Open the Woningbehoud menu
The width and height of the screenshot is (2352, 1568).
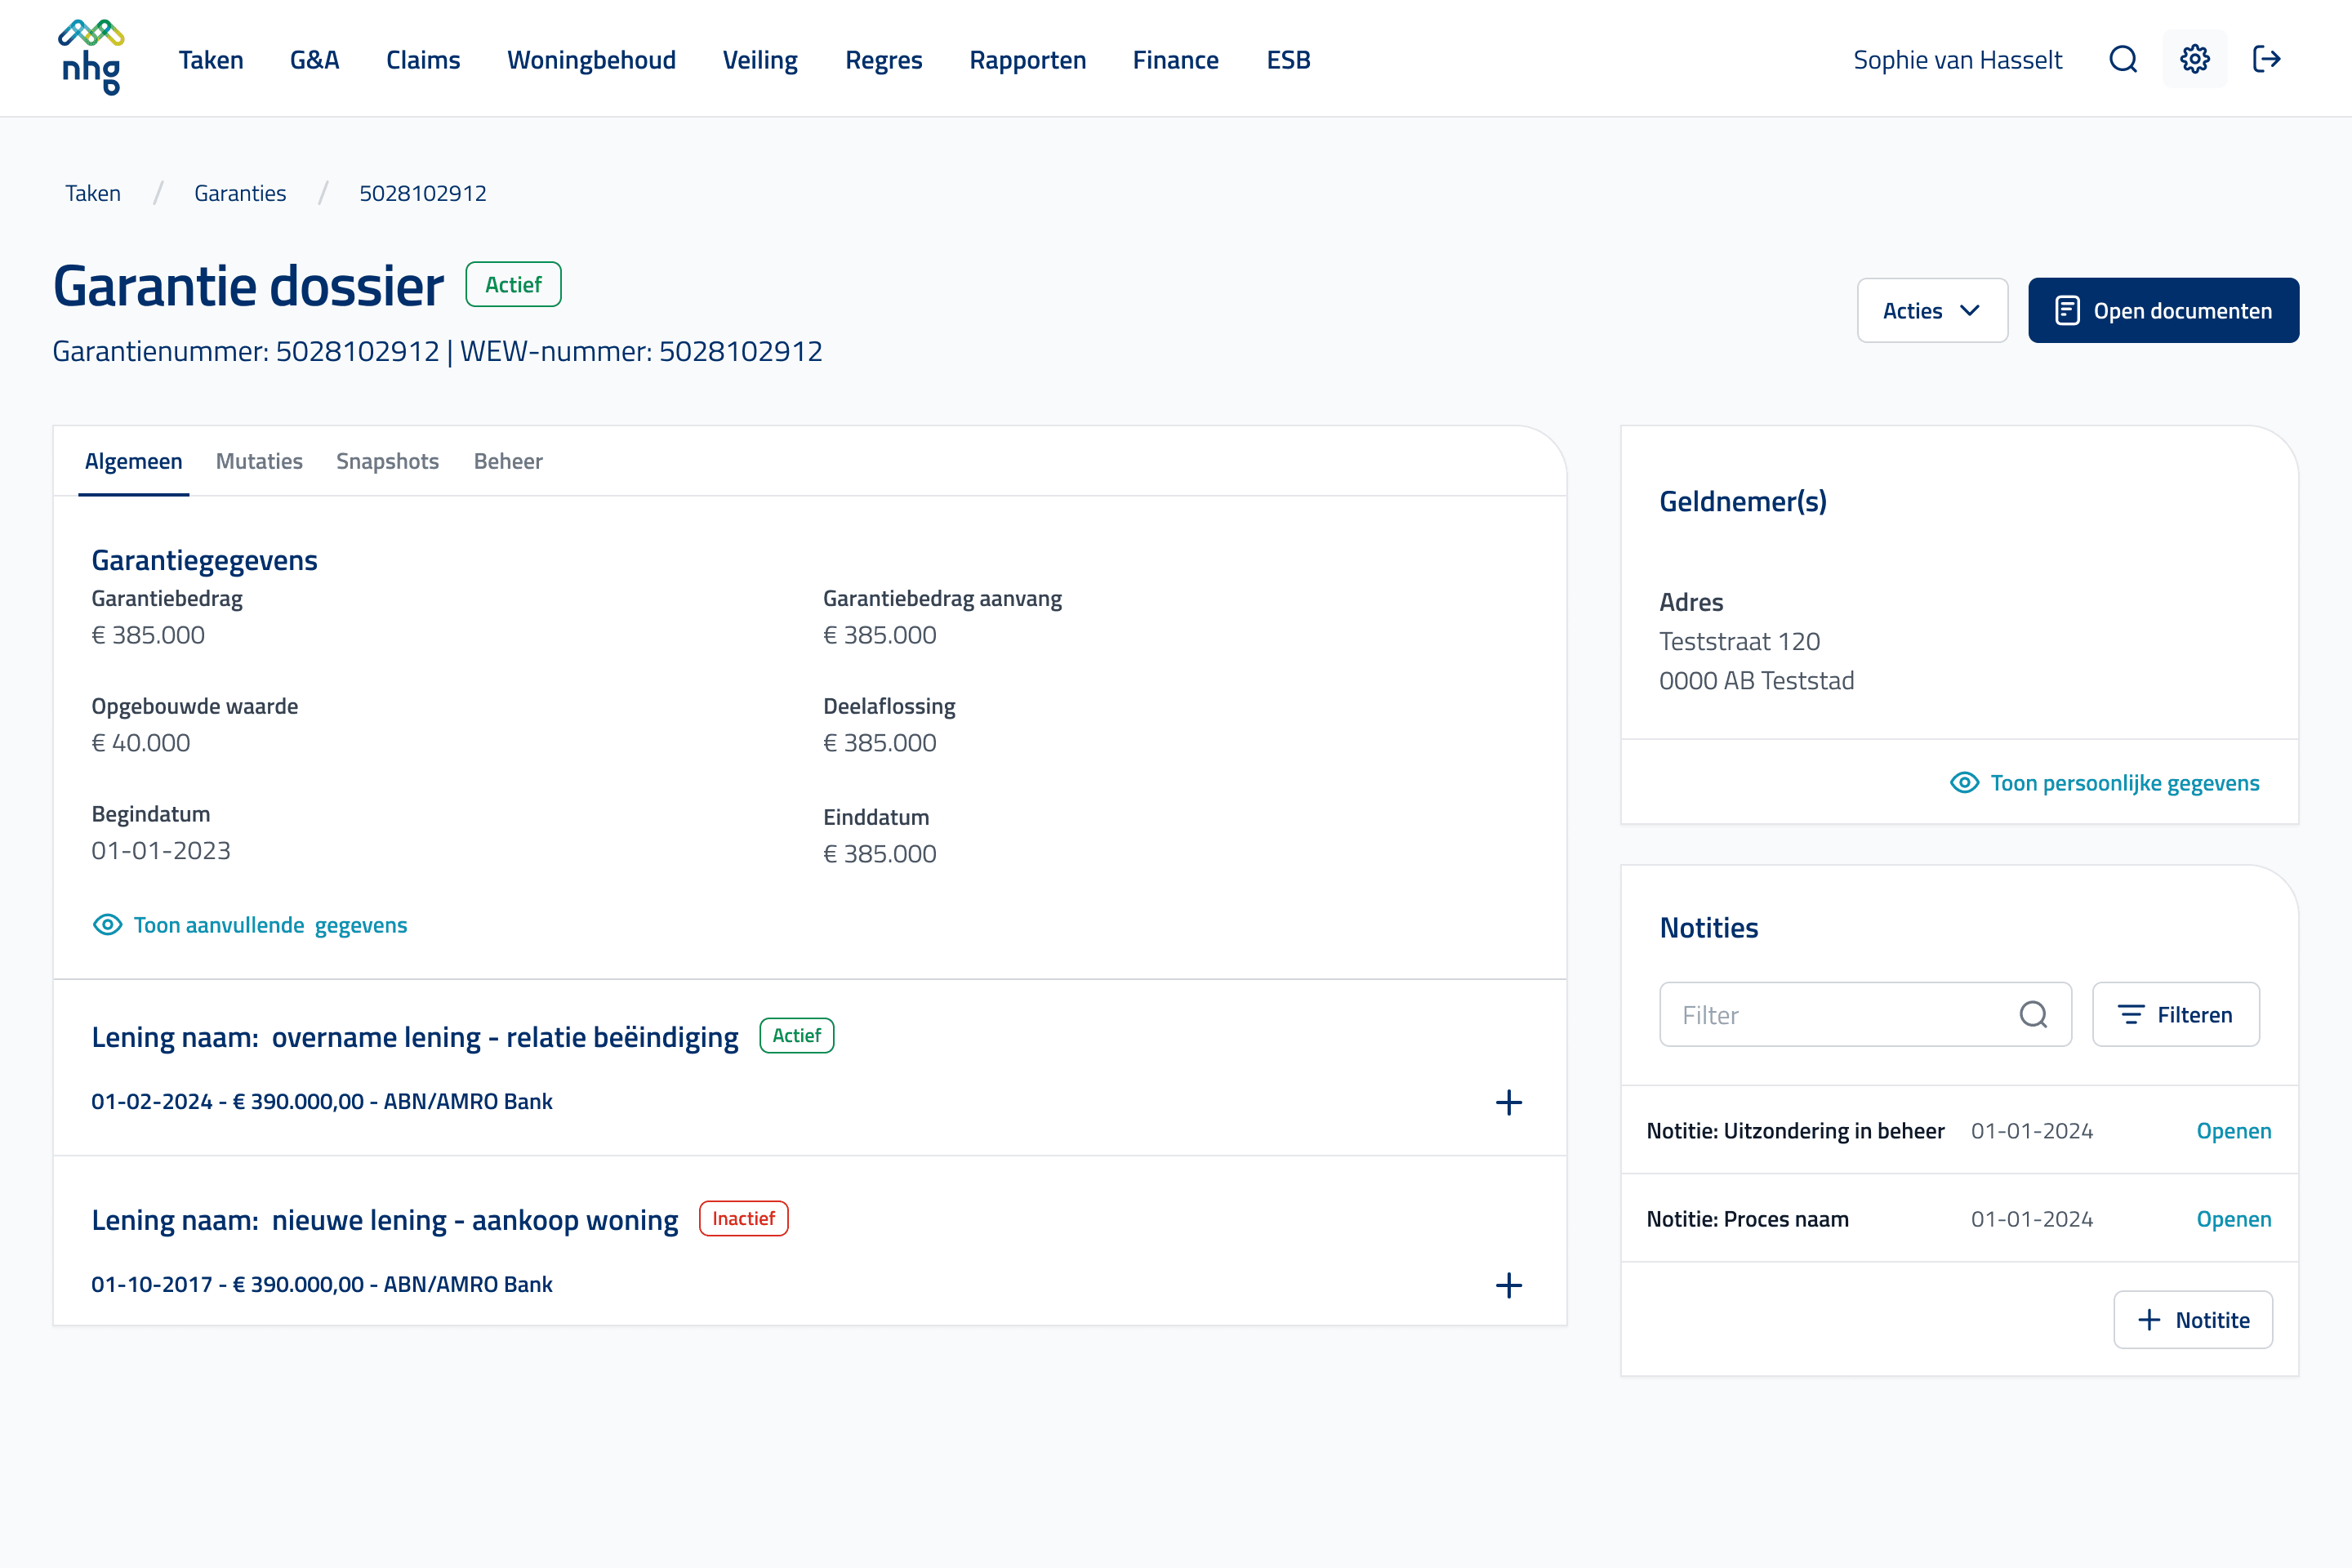click(591, 60)
